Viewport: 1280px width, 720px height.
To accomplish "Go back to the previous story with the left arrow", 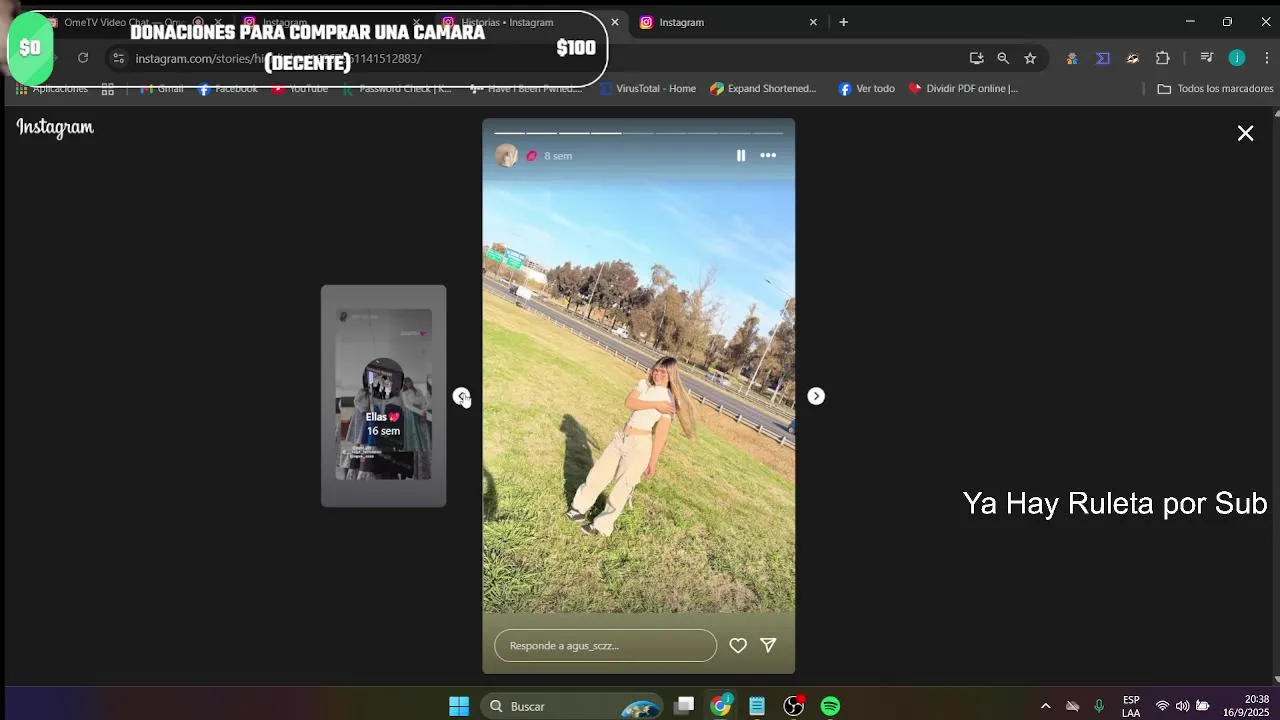I will click(x=461, y=396).
